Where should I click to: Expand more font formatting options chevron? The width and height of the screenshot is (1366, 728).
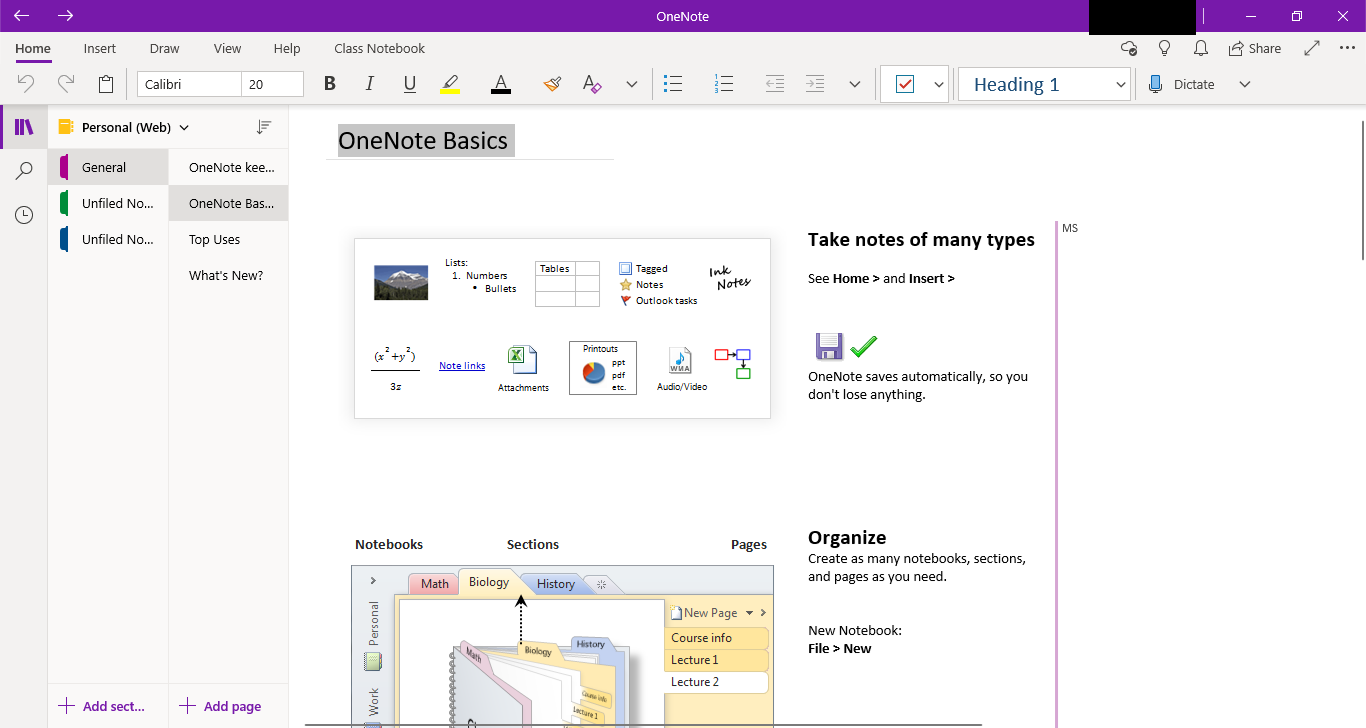pyautogui.click(x=632, y=84)
